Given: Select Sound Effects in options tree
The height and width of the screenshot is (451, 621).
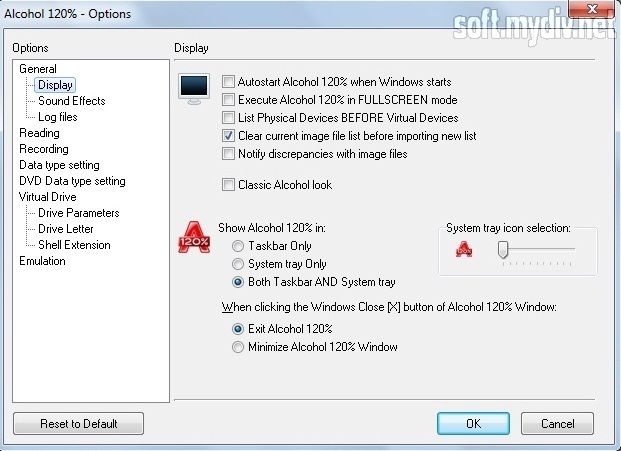Looking at the screenshot, I should (72, 101).
